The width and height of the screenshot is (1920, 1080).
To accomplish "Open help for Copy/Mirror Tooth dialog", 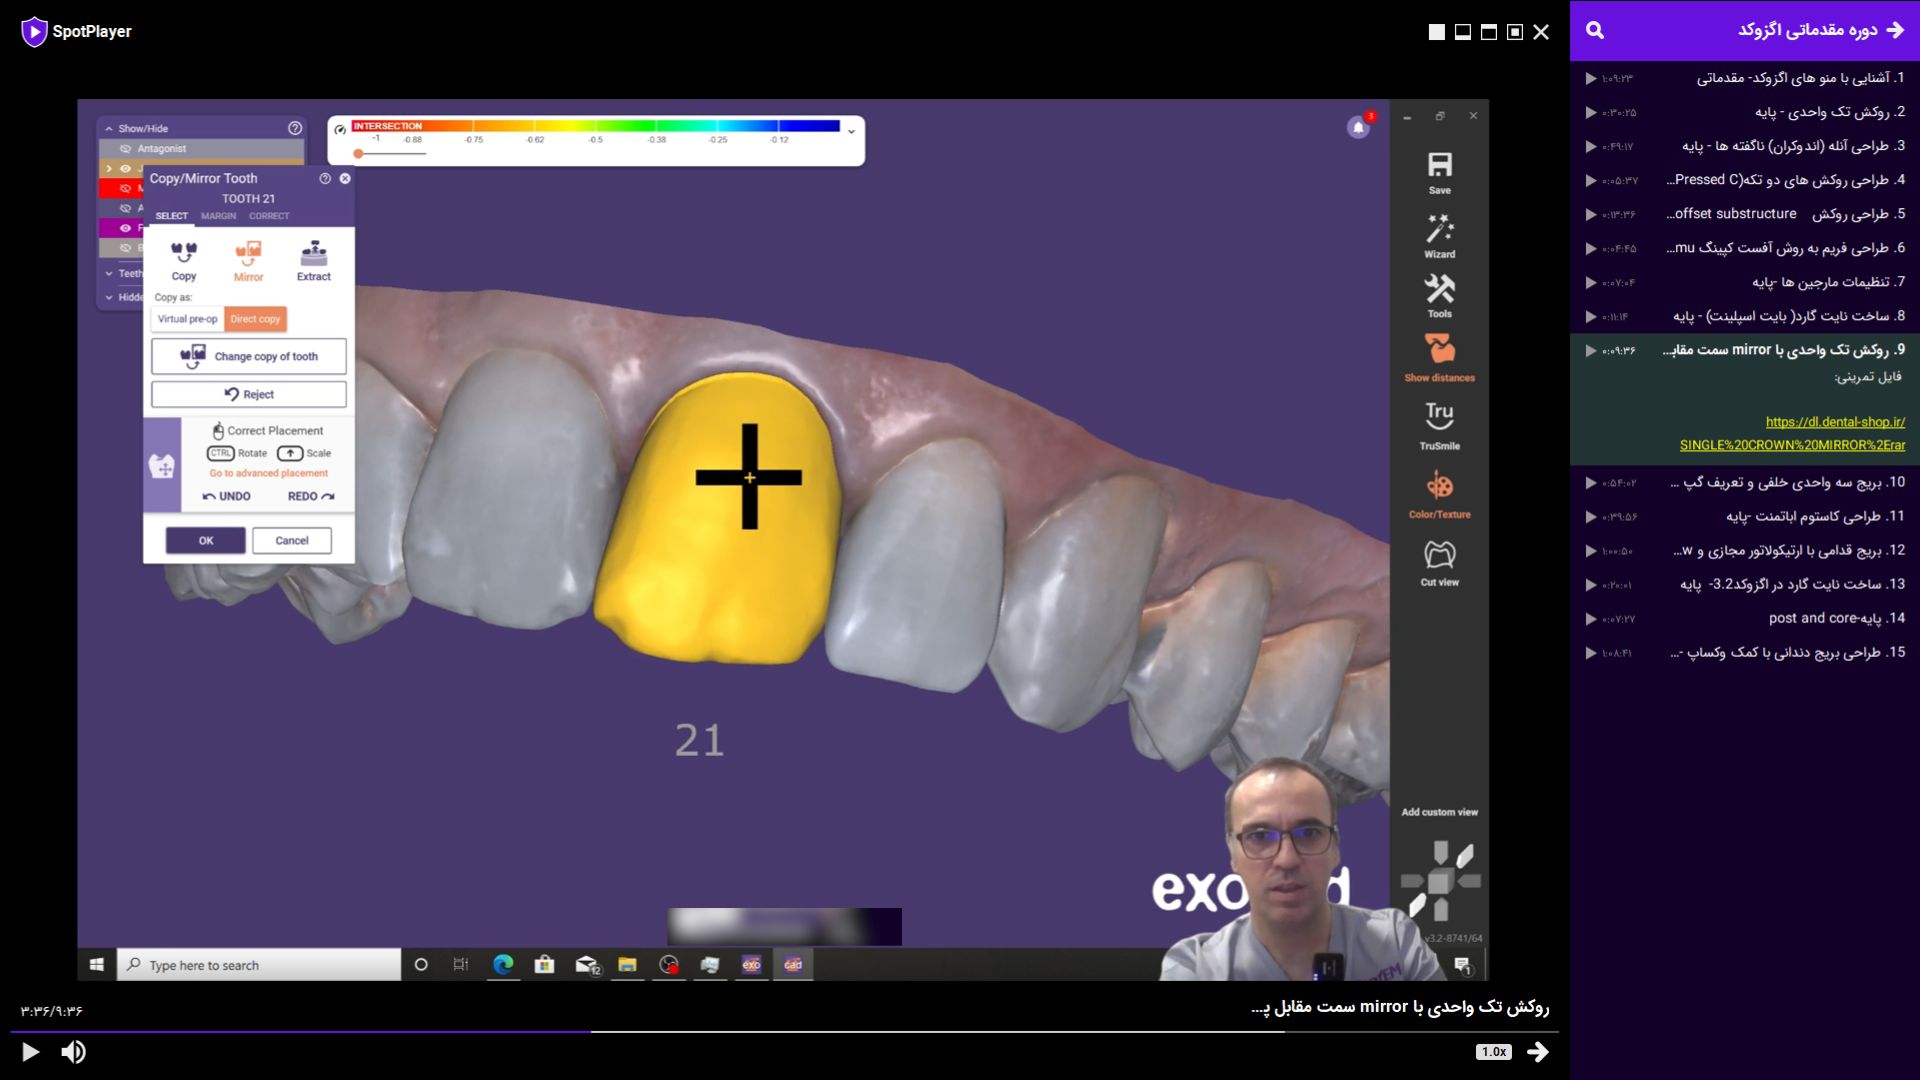I will tap(325, 178).
